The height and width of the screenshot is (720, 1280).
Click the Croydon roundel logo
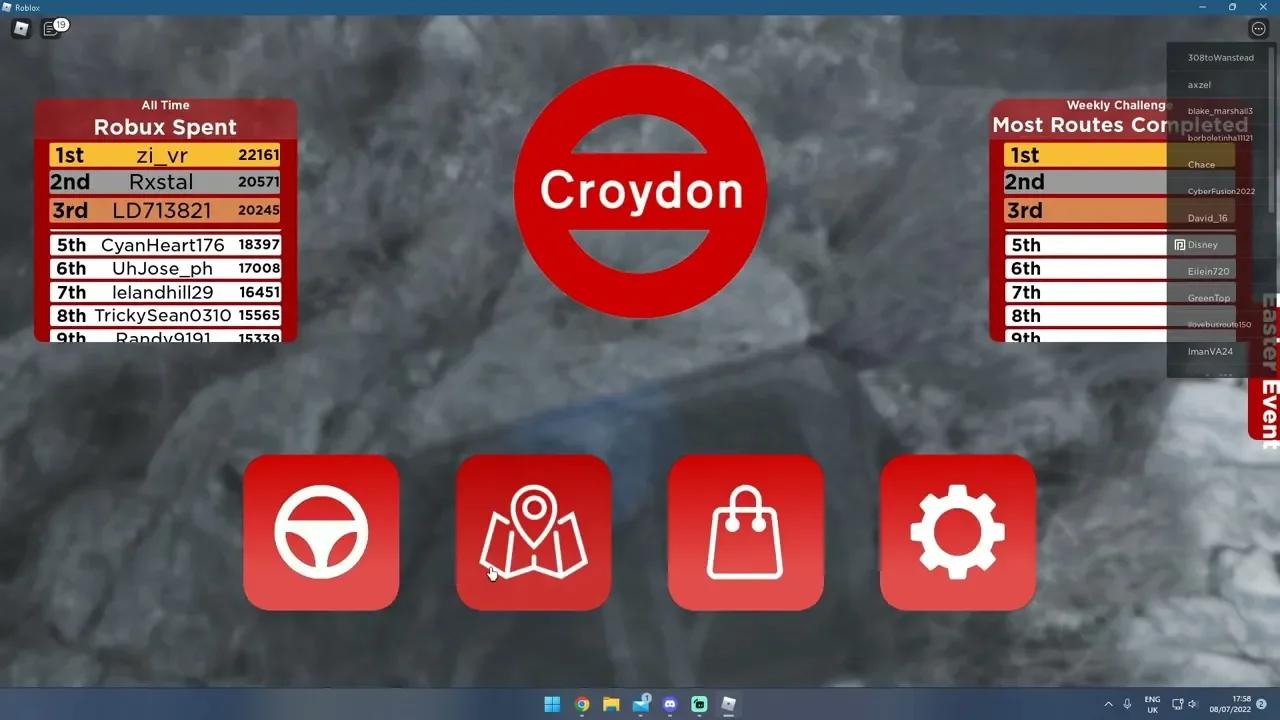[x=640, y=192]
